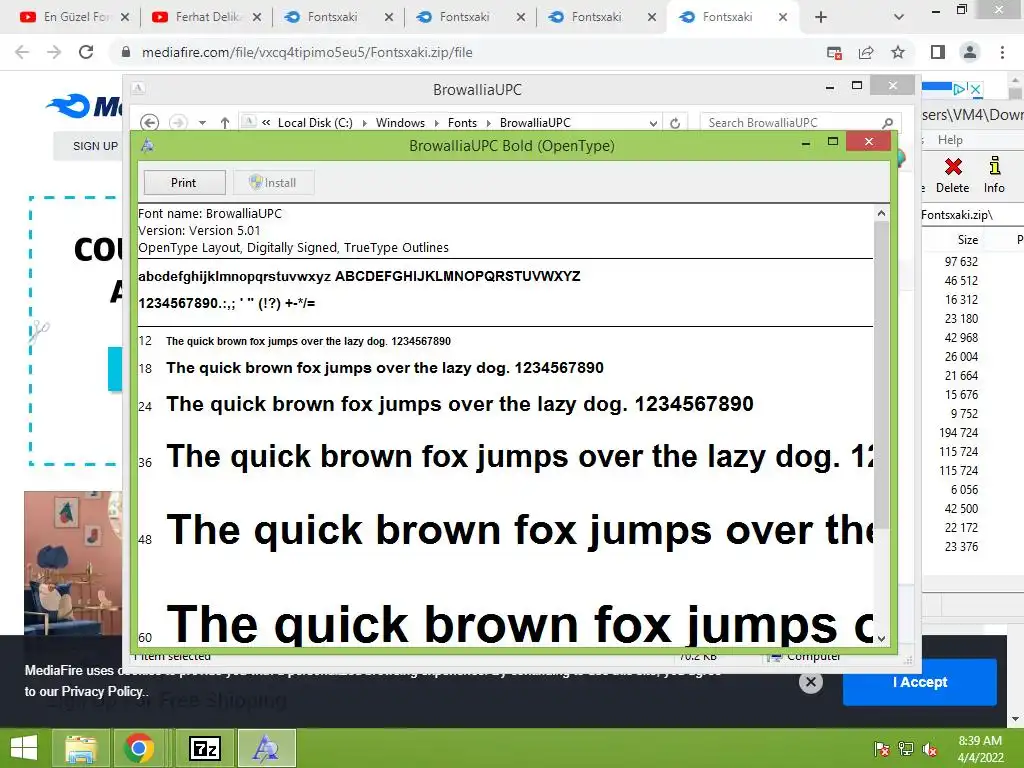
Task: Go up one folder level in explorer
Action: (x=225, y=123)
